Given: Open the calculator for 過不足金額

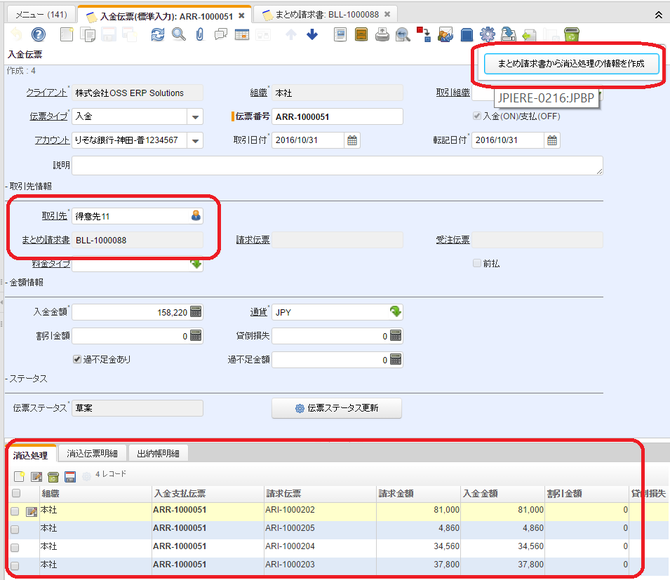Looking at the screenshot, I should pyautogui.click(x=396, y=360).
